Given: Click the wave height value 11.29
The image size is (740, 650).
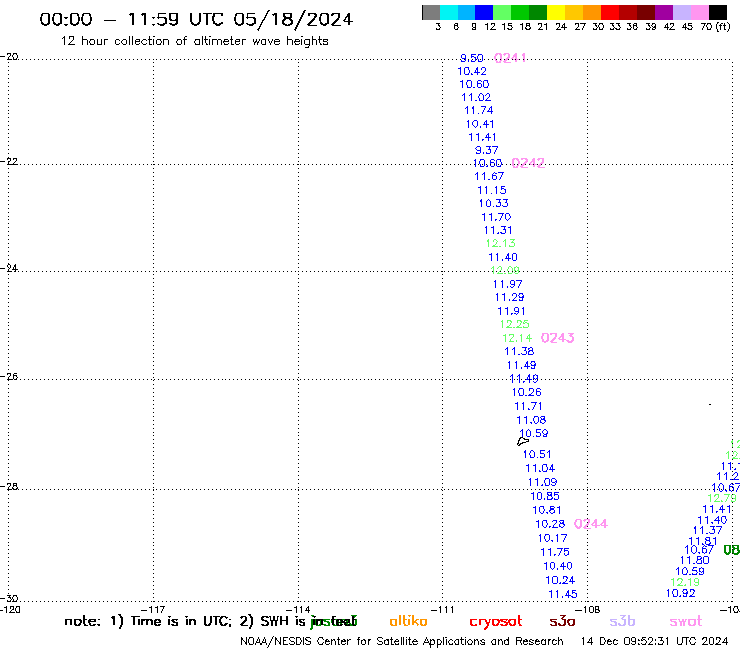Looking at the screenshot, I should [x=509, y=297].
